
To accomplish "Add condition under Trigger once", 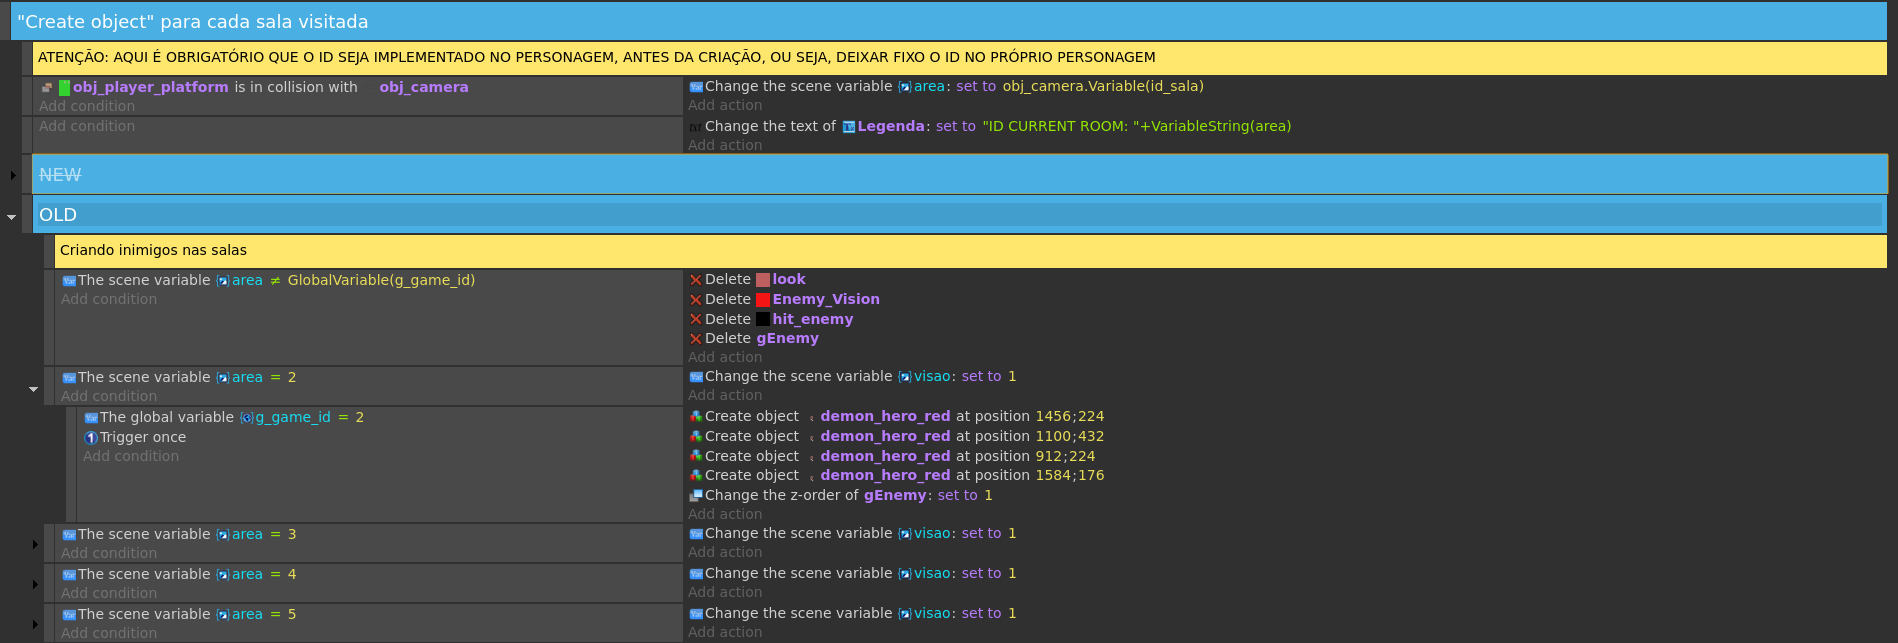I will pyautogui.click(x=131, y=457).
